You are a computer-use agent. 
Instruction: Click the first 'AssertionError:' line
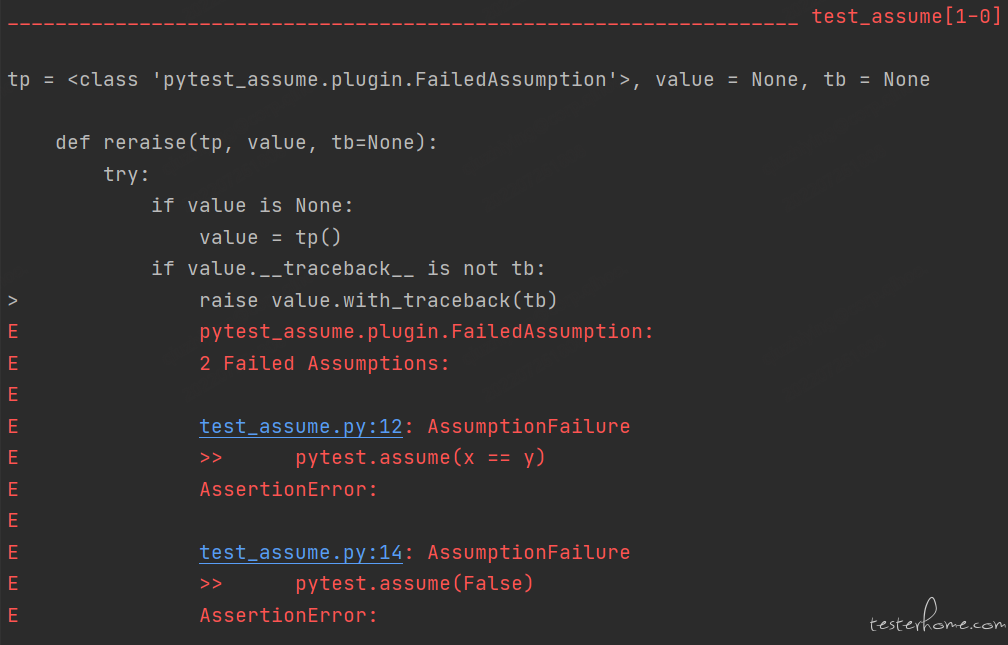point(289,489)
